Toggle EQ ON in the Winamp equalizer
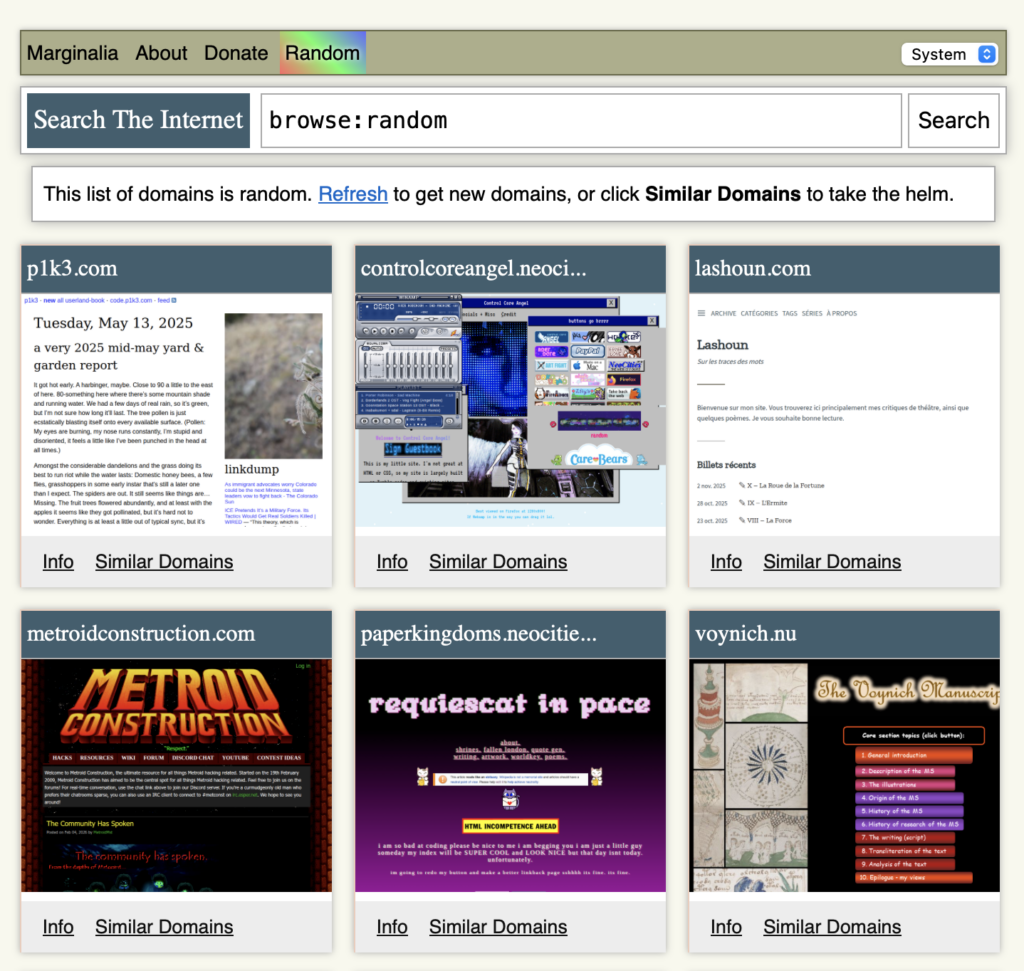Screen dimensions: 1024x971 pyautogui.click(x=365, y=348)
